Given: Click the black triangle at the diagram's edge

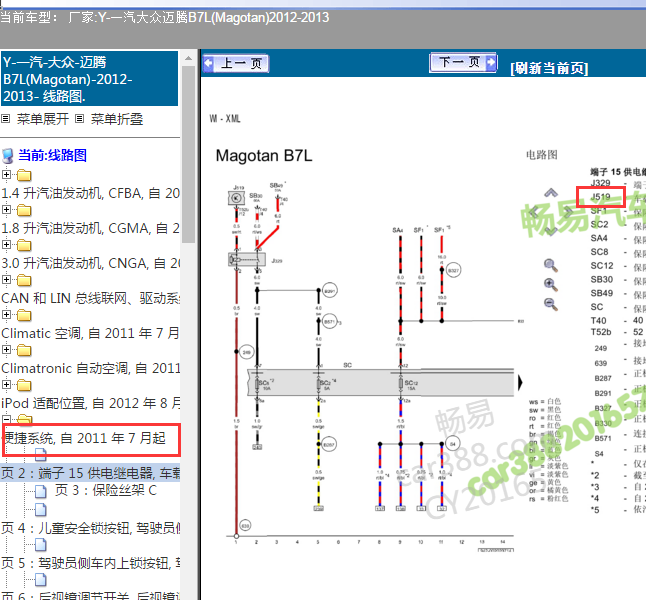Looking at the screenshot, I should [x=520, y=382].
